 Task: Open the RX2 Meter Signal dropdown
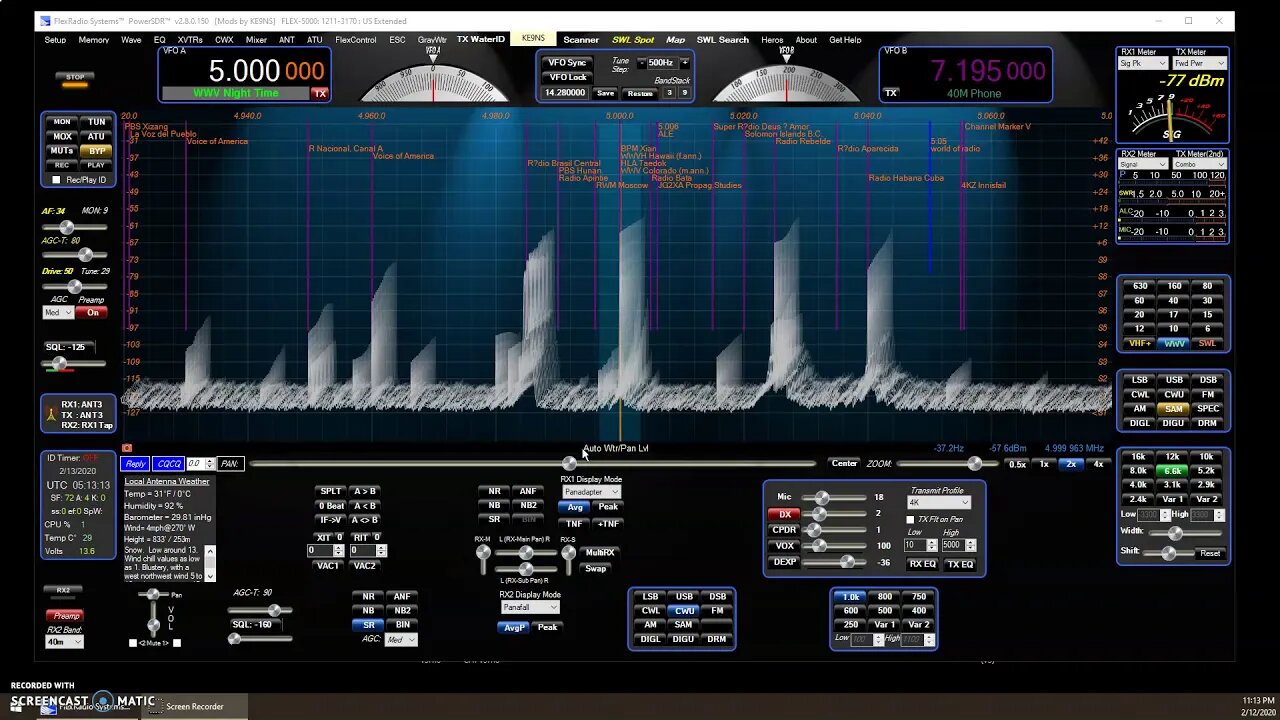coord(1143,164)
